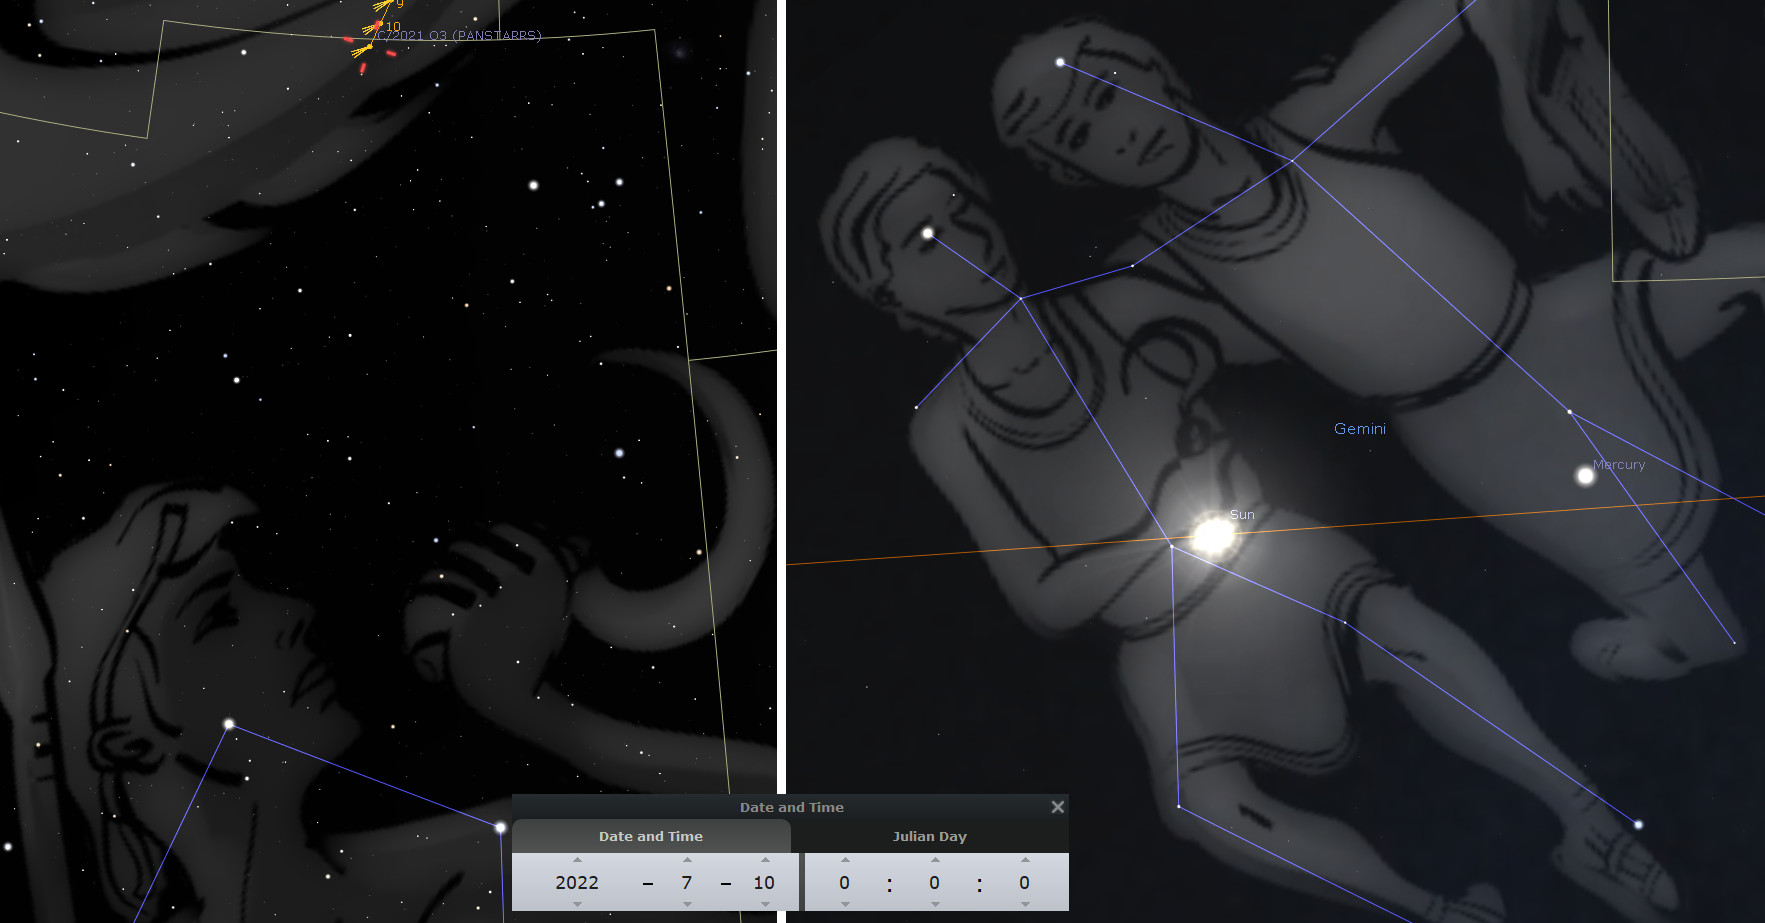This screenshot has width=1765, height=923.
Task: Decrease the seconds value with down arrow
Action: [x=1025, y=904]
